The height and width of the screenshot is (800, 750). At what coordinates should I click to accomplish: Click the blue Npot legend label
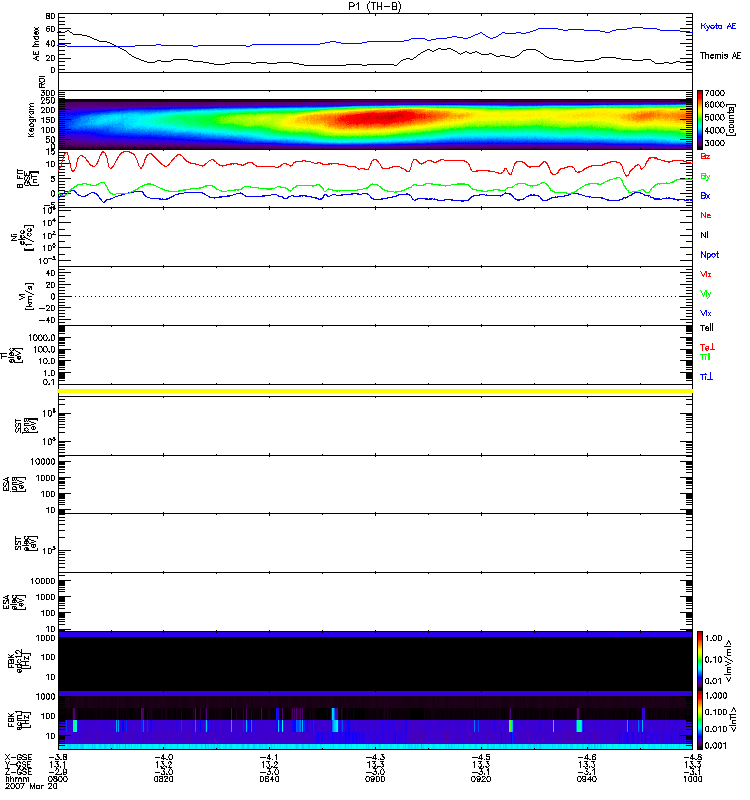(710, 255)
